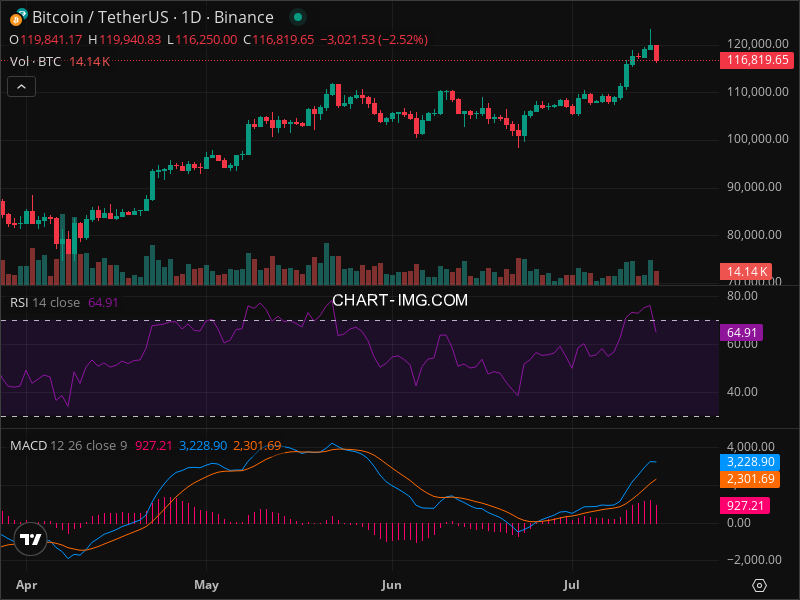Click the 1D interval label
The image size is (800, 600).
tap(191, 17)
